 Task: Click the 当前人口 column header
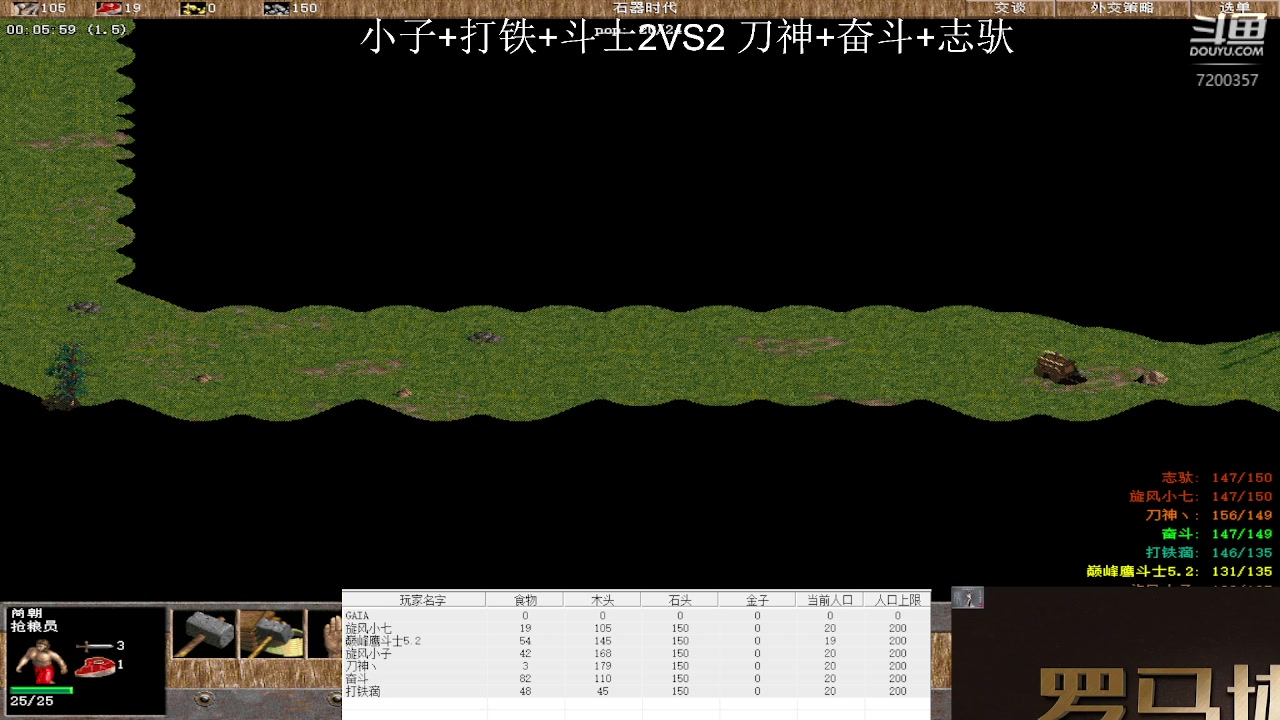click(829, 600)
